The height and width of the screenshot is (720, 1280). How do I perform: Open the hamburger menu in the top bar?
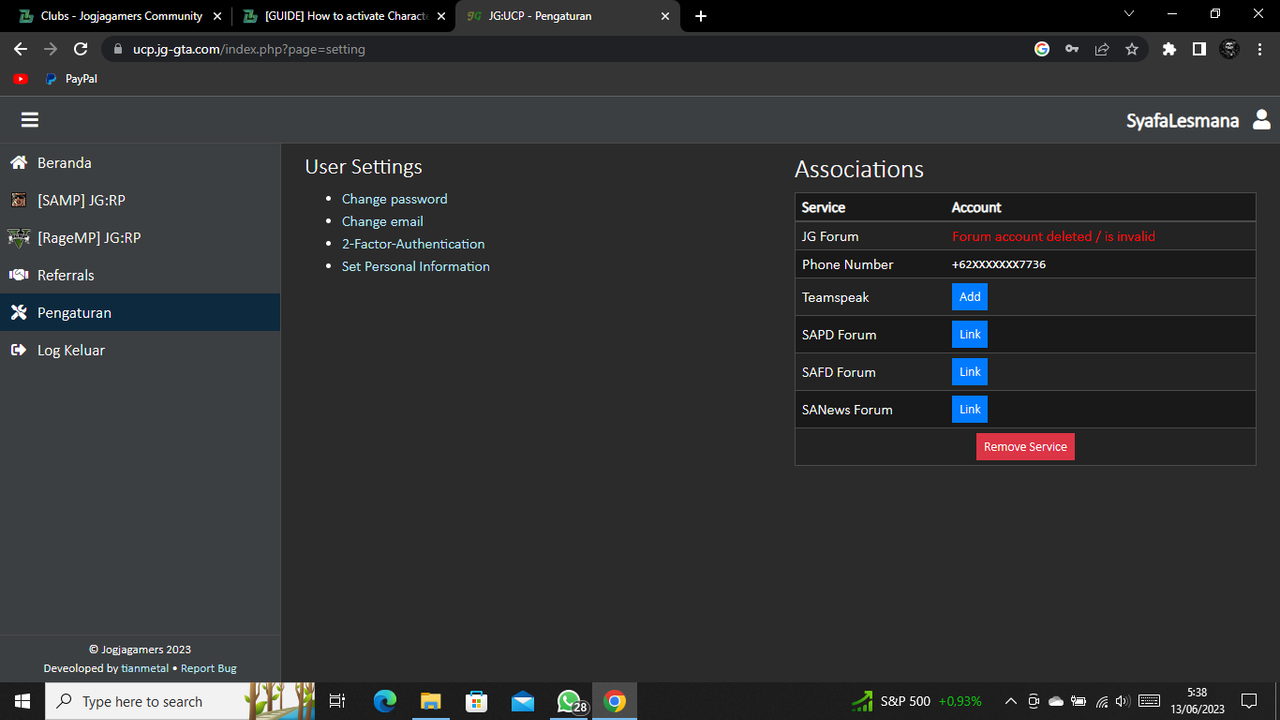coord(30,120)
